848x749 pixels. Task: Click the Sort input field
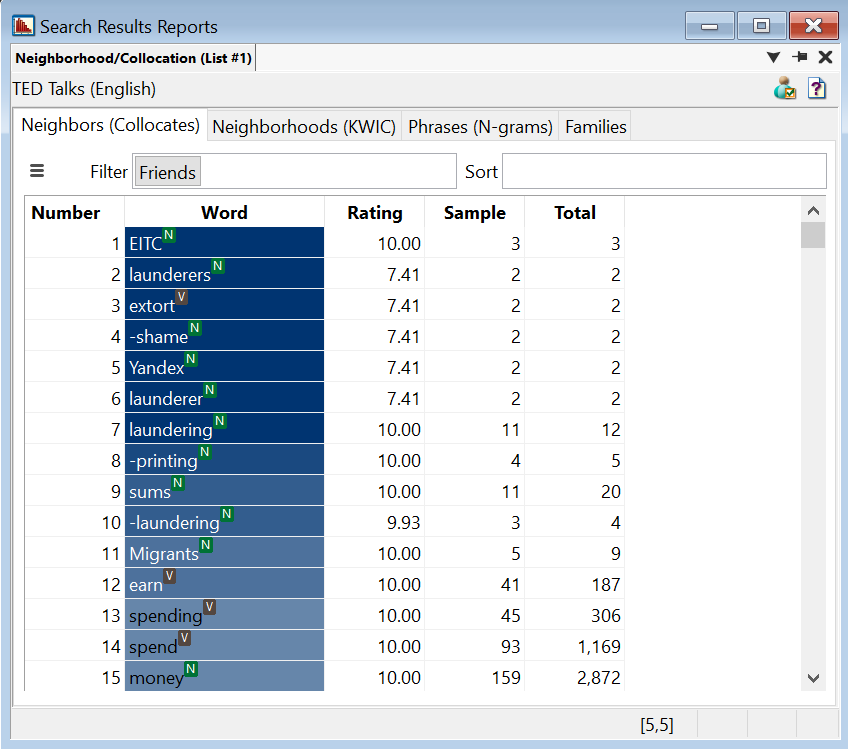[664, 172]
